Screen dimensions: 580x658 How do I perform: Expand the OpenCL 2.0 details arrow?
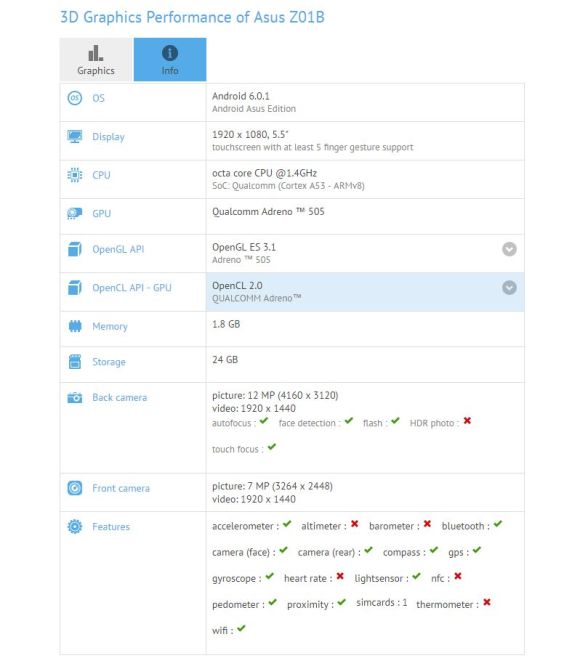[509, 288]
